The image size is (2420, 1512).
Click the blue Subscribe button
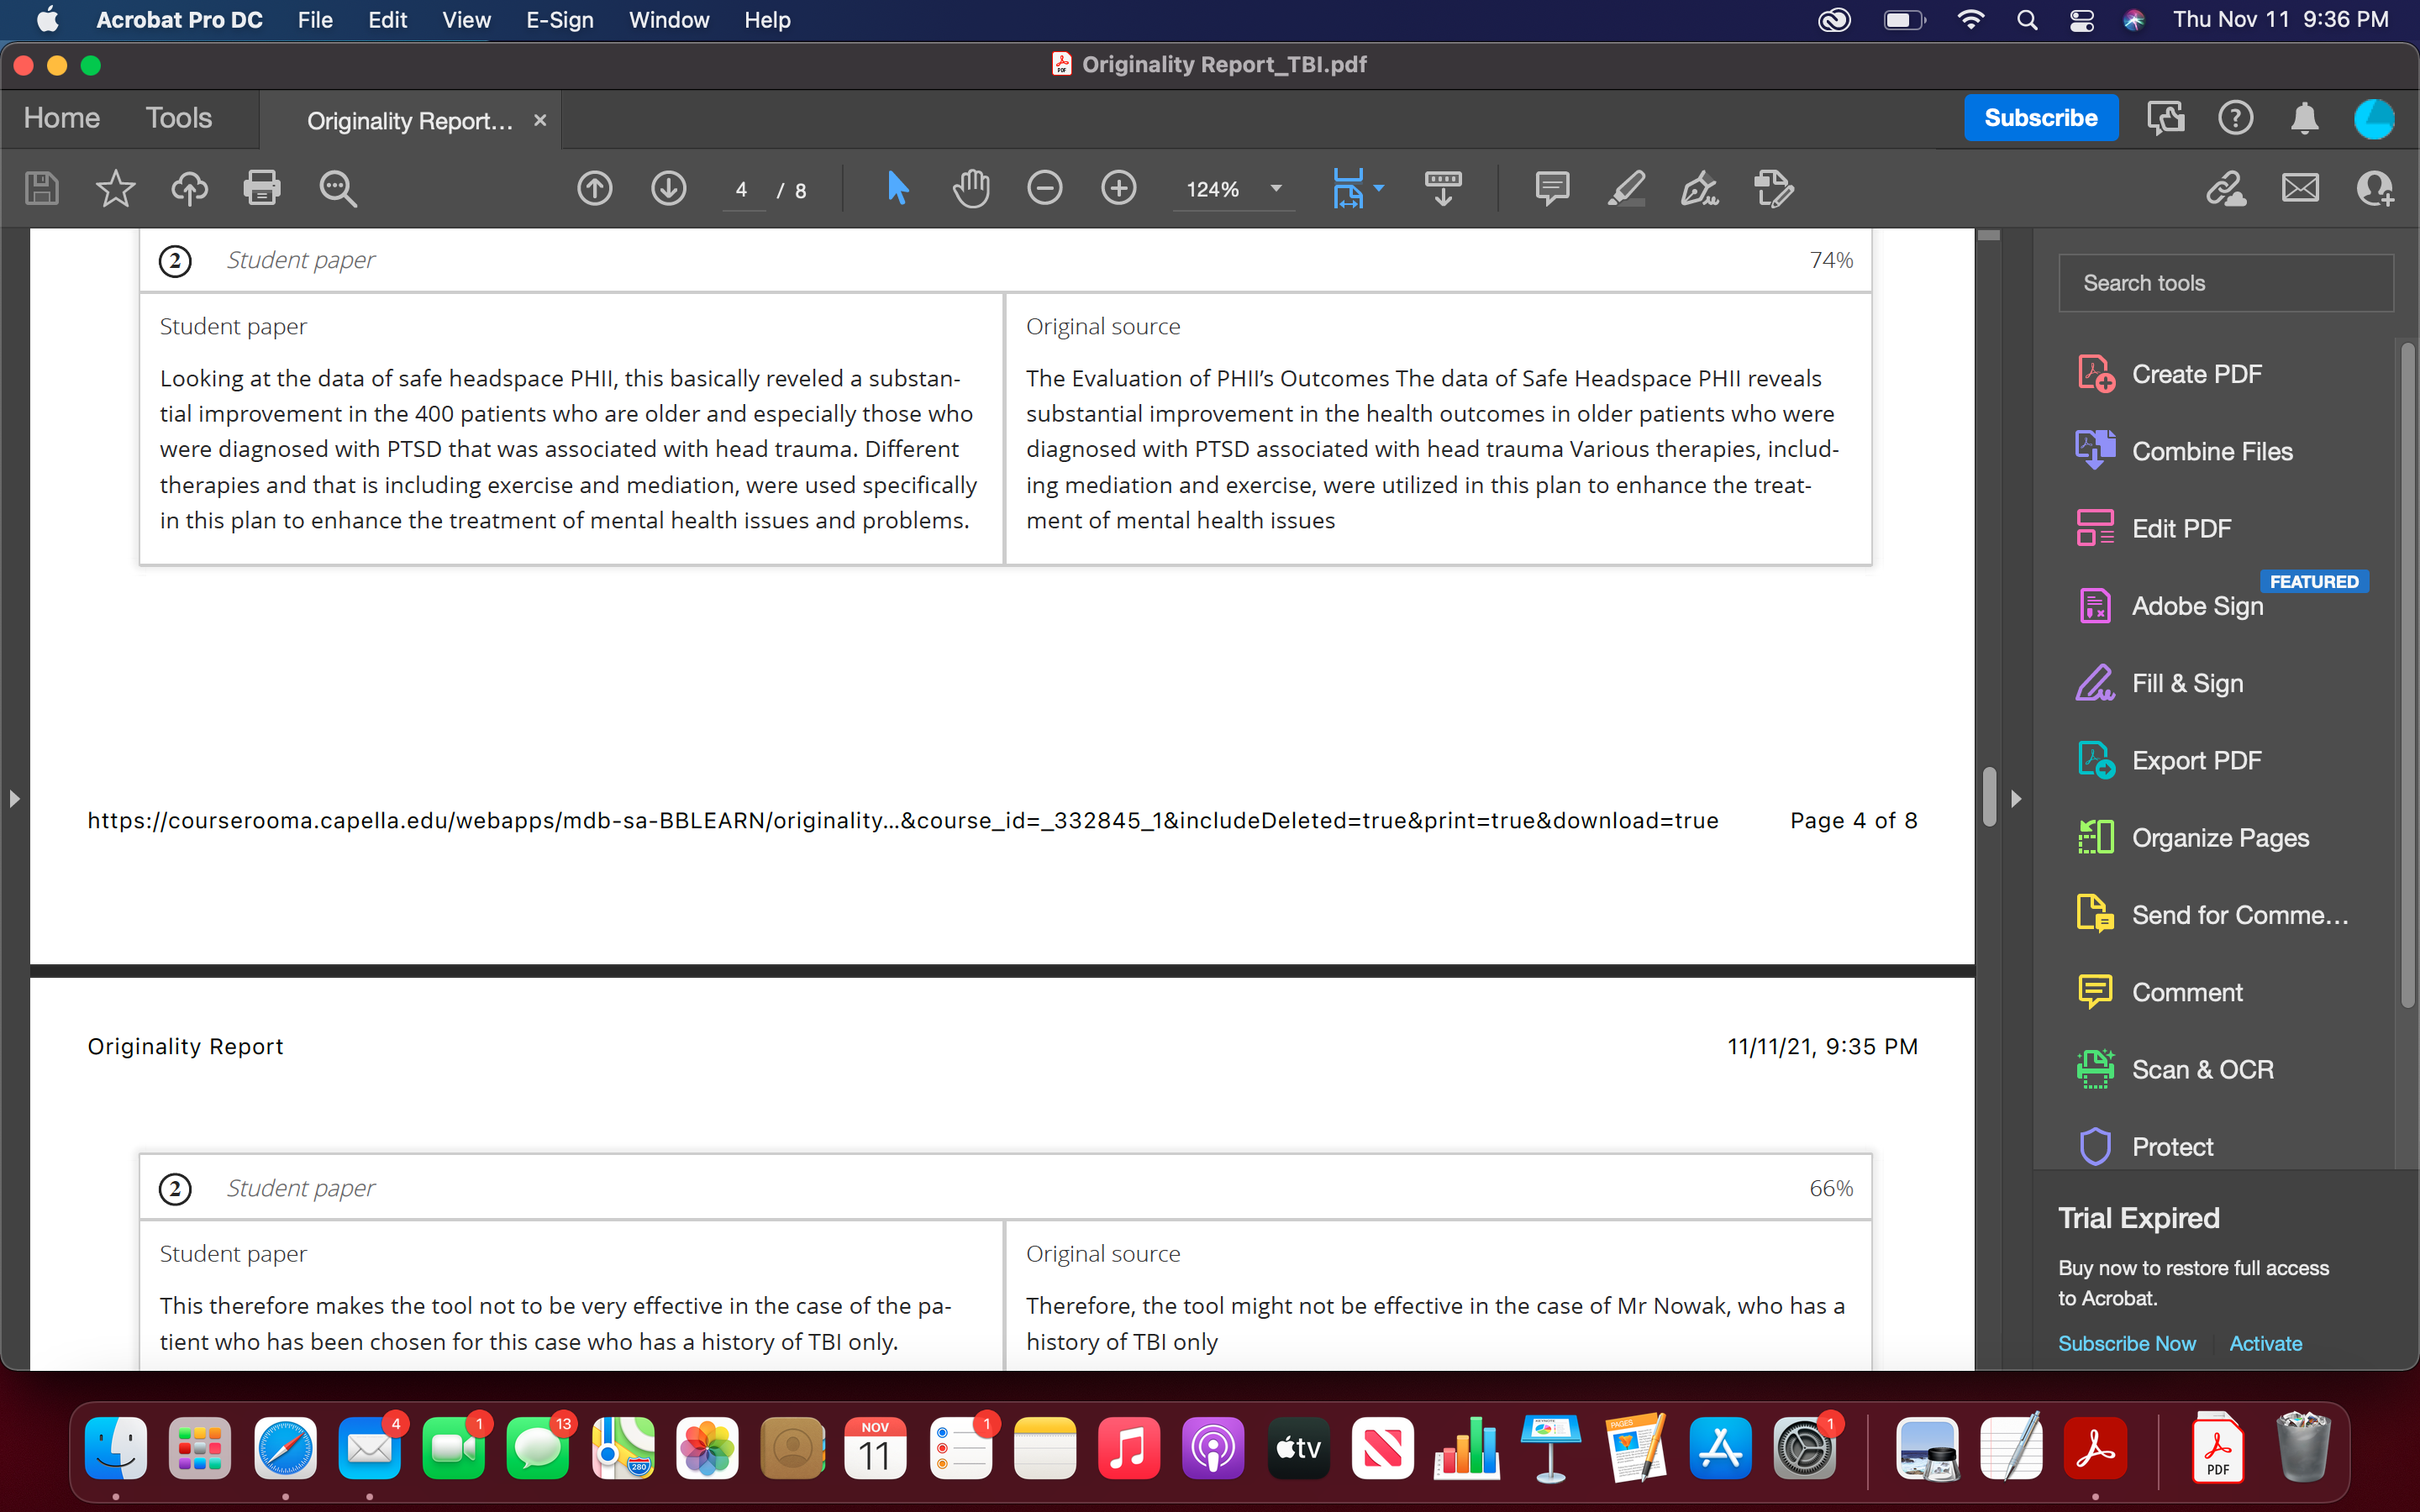click(2040, 118)
